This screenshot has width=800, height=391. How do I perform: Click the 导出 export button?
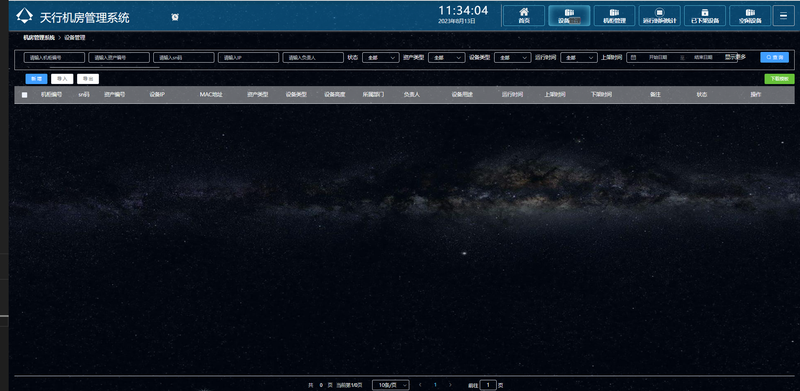88,79
